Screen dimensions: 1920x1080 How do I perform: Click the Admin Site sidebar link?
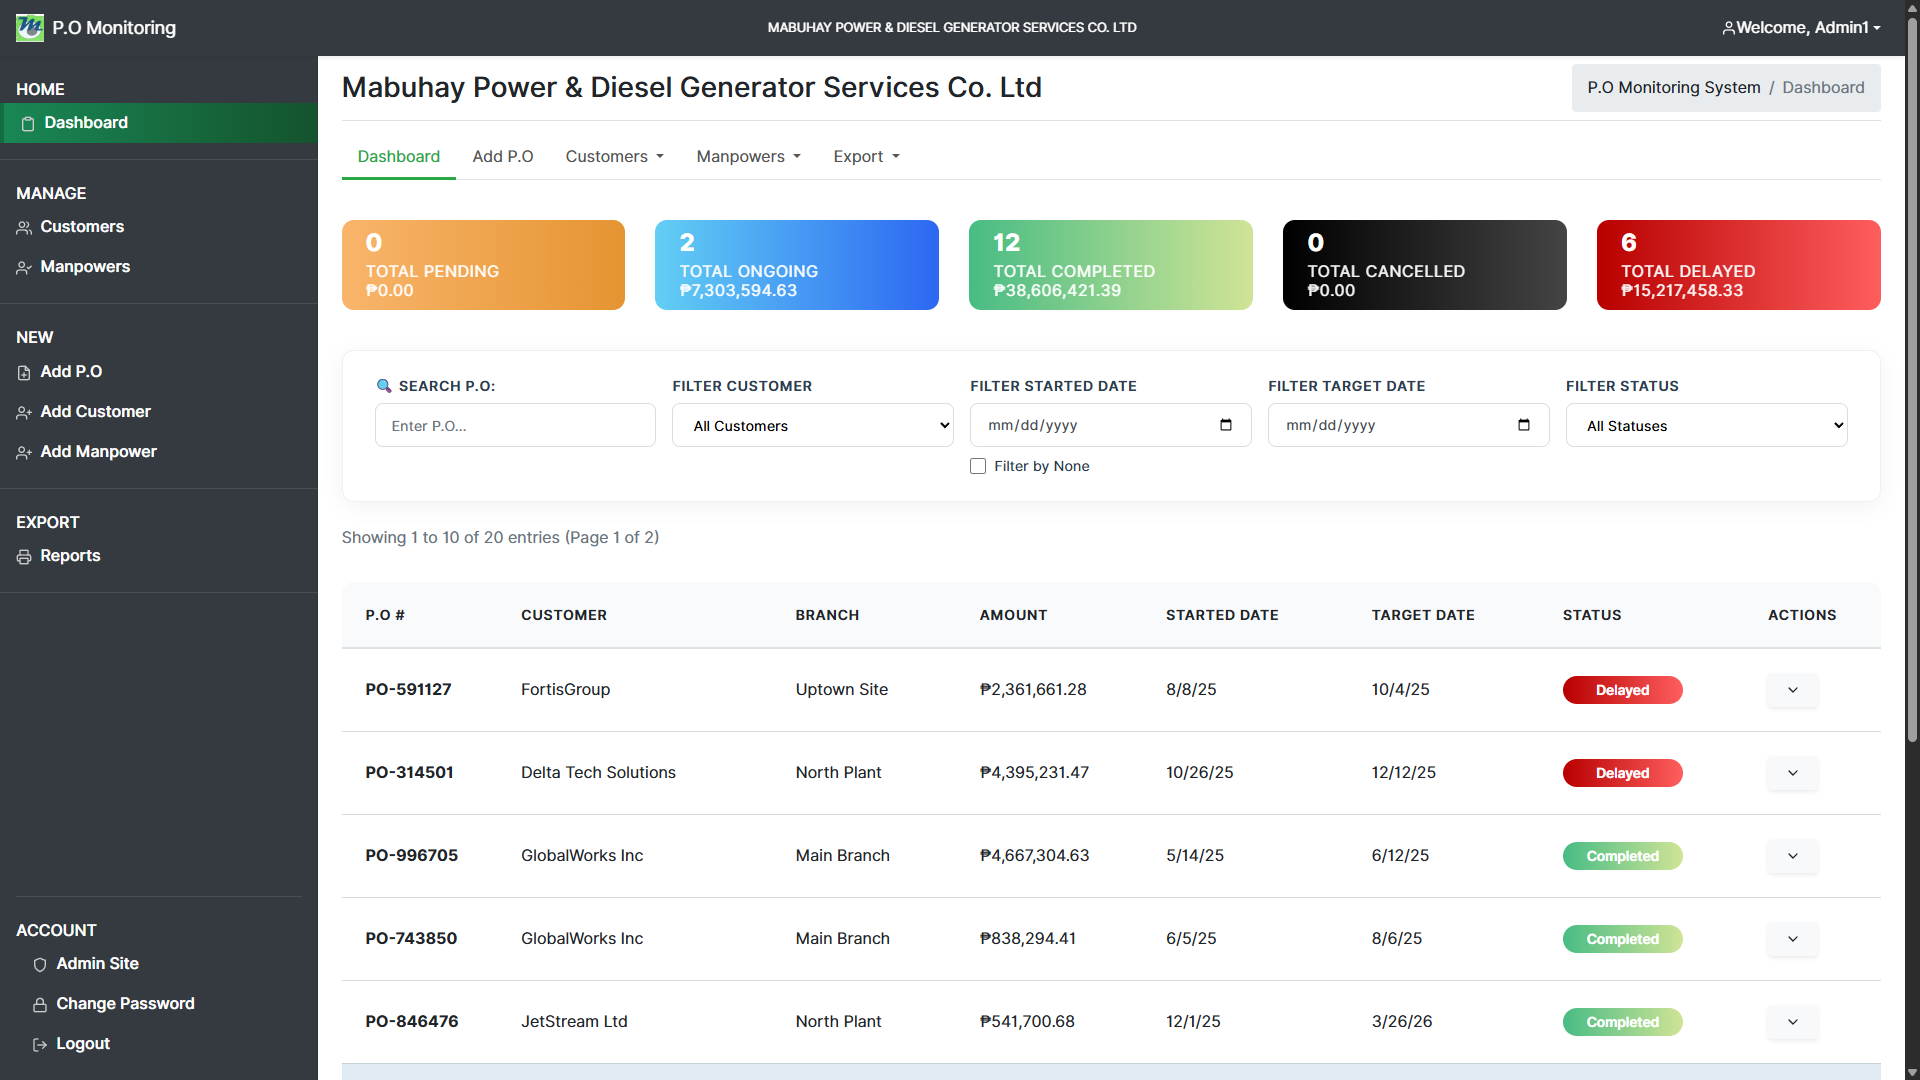[x=97, y=964]
